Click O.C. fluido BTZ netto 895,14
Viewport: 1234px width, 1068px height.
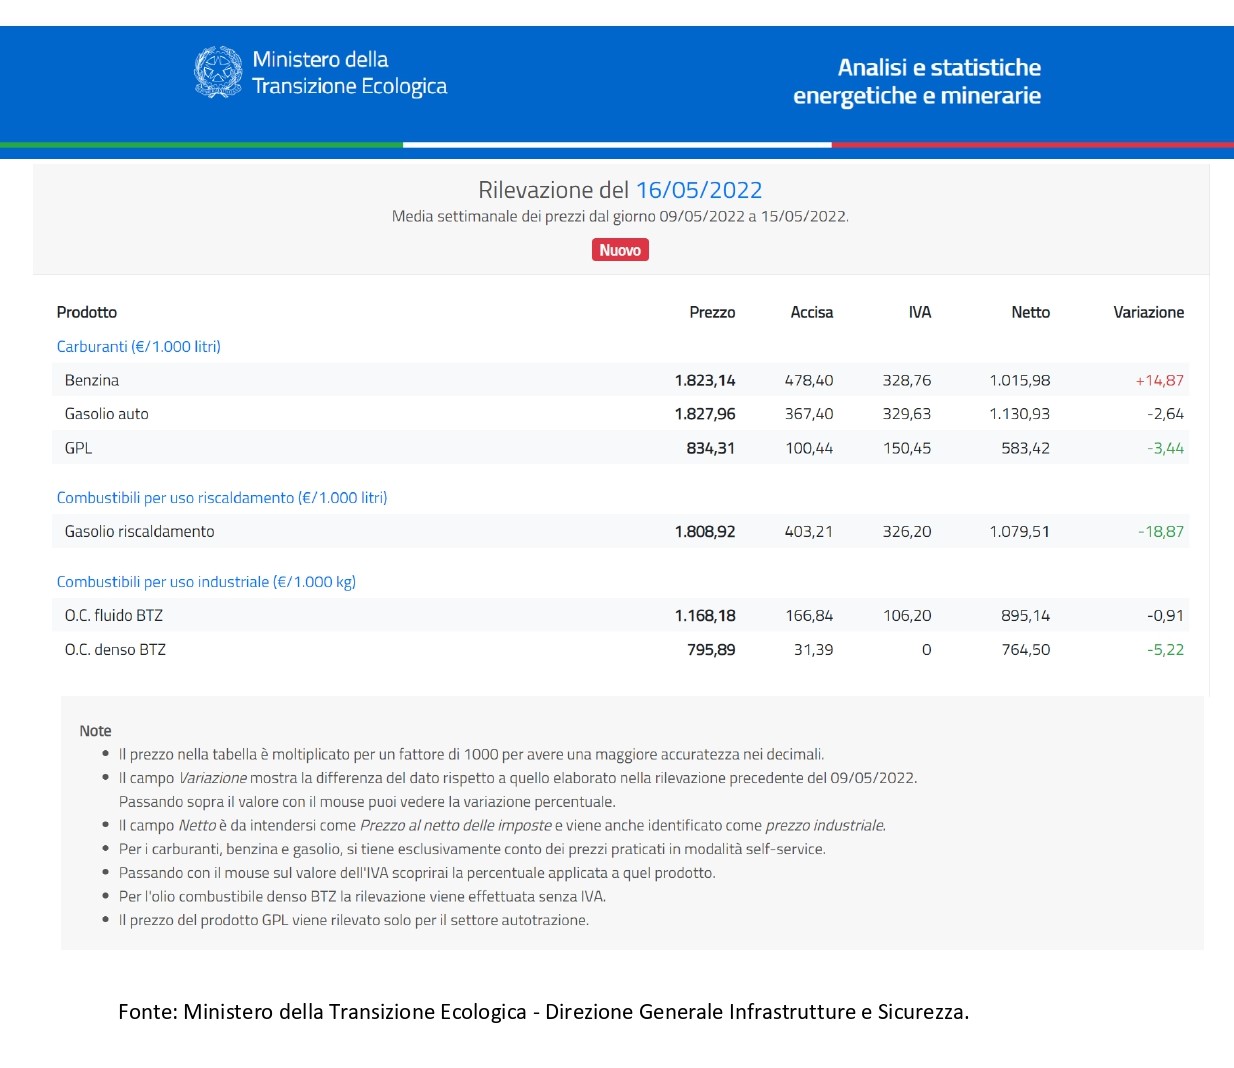(1026, 615)
